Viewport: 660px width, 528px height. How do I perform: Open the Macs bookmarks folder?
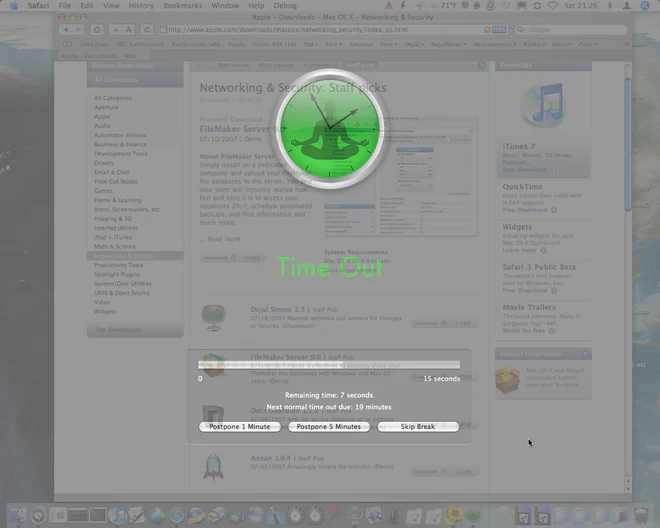coord(562,44)
